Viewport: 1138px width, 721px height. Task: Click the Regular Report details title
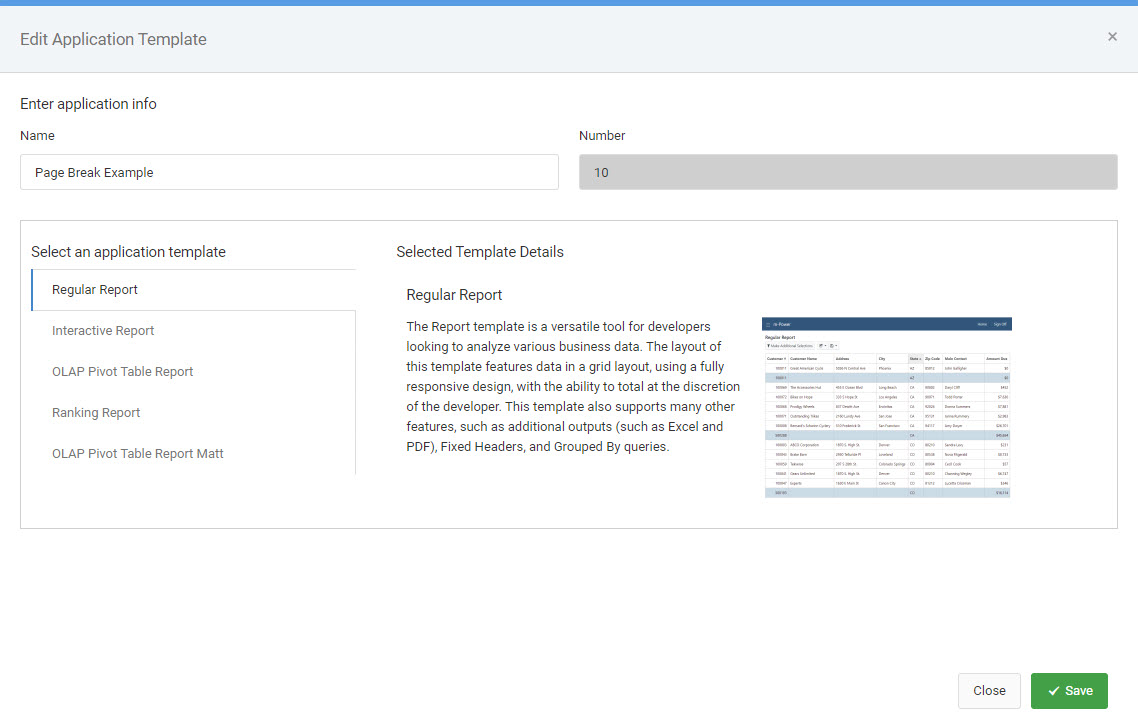[454, 295]
